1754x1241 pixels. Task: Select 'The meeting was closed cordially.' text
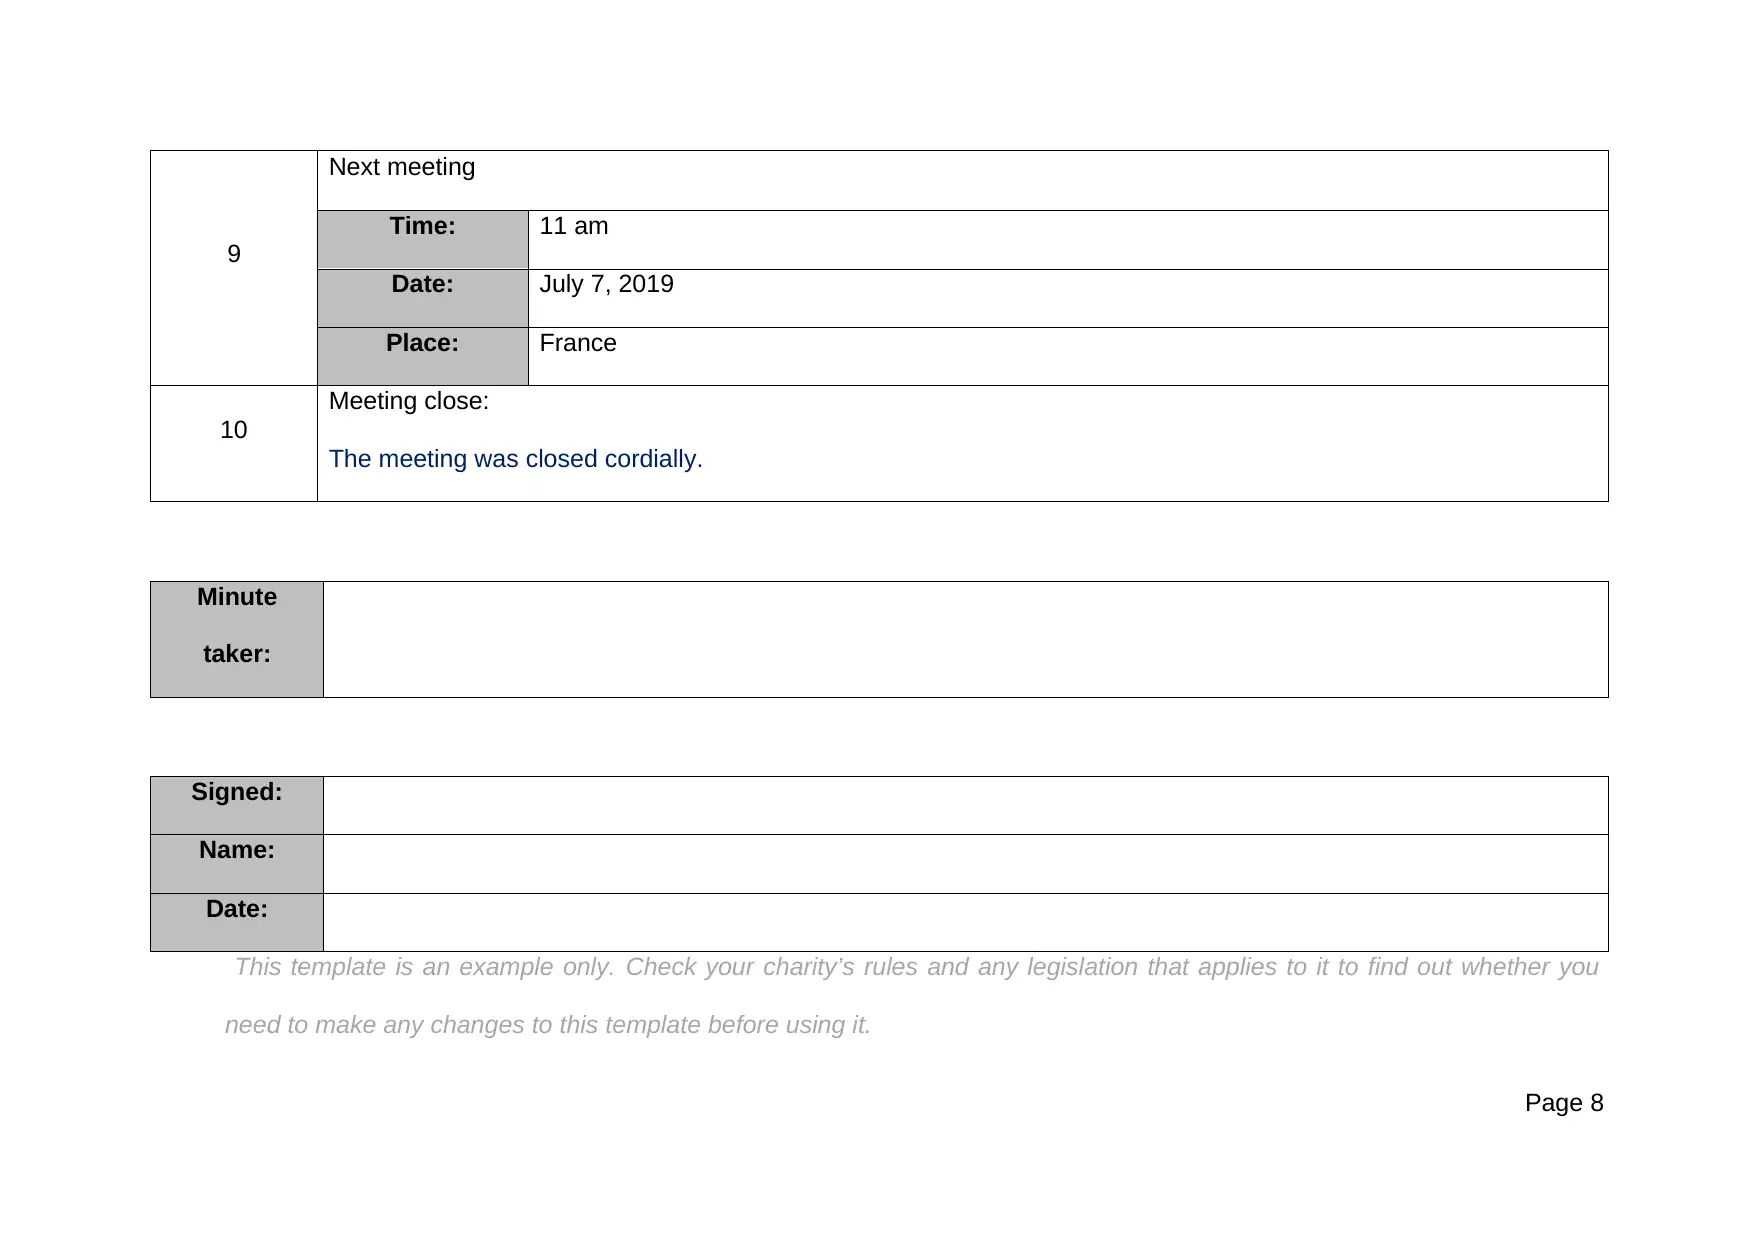tap(516, 459)
